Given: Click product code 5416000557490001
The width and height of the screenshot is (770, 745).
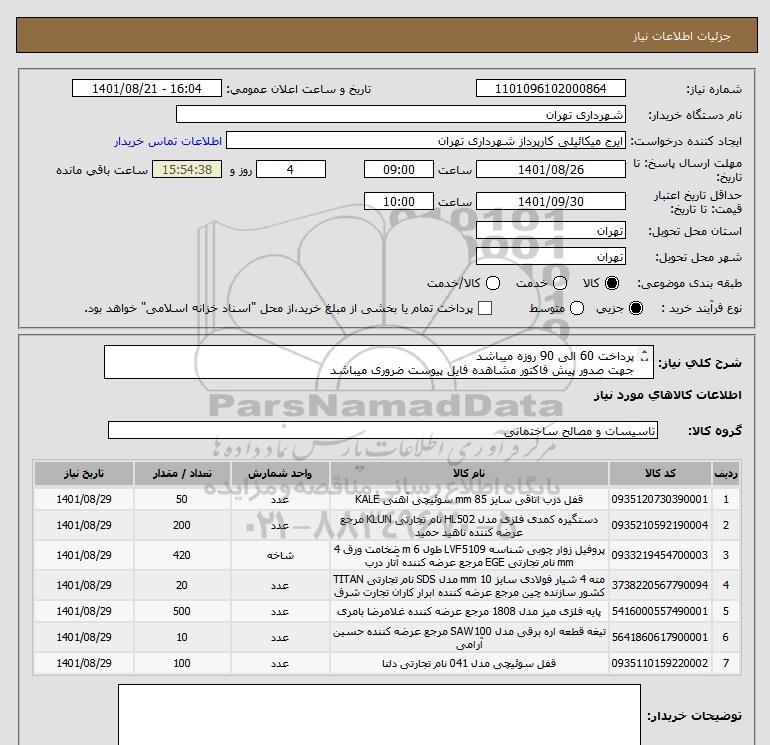Looking at the screenshot, I should pyautogui.click(x=660, y=611).
